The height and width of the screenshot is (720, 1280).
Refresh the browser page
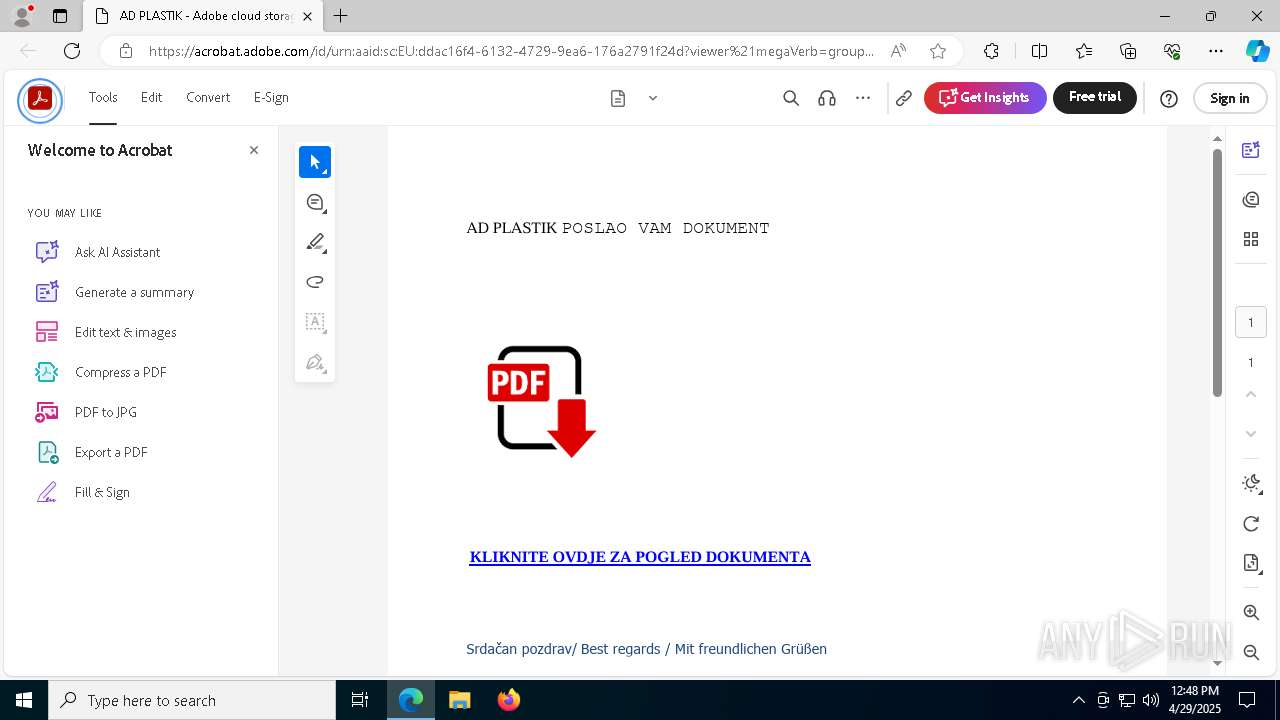pos(72,51)
